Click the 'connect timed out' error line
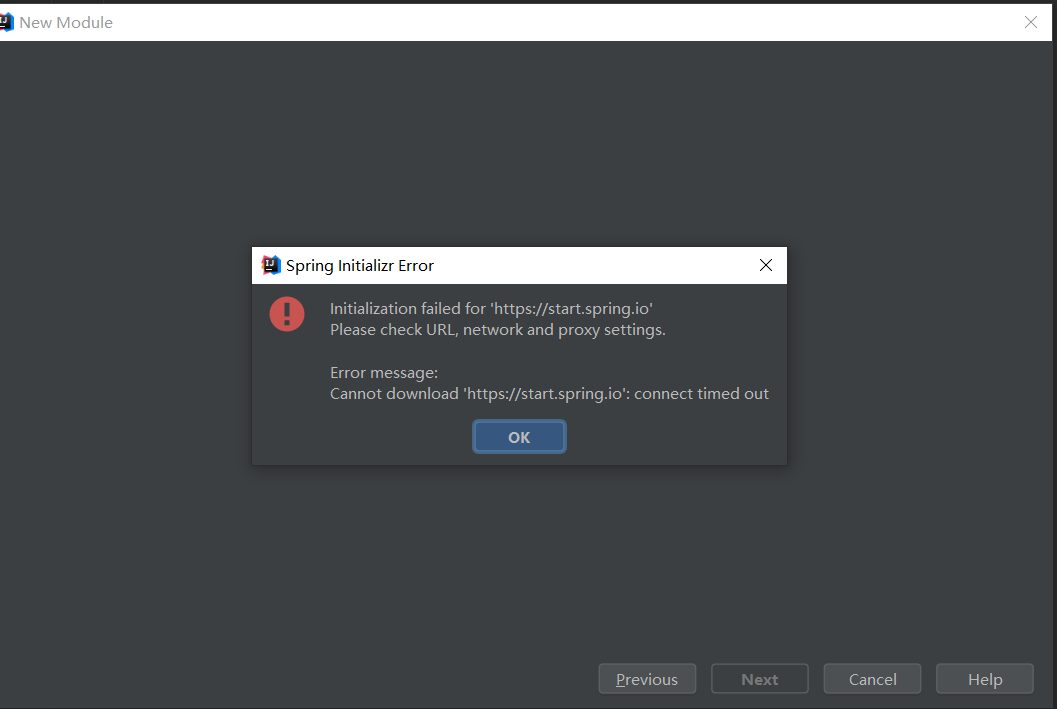This screenshot has height=709, width=1057. pos(549,394)
